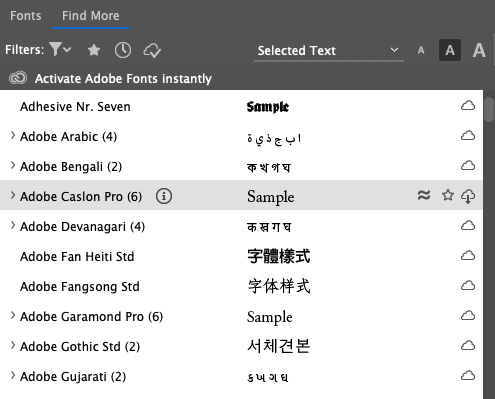Viewport: 495px width, 399px height.
Task: Select Adobe Gujarati (2) font name
Action: point(73,377)
